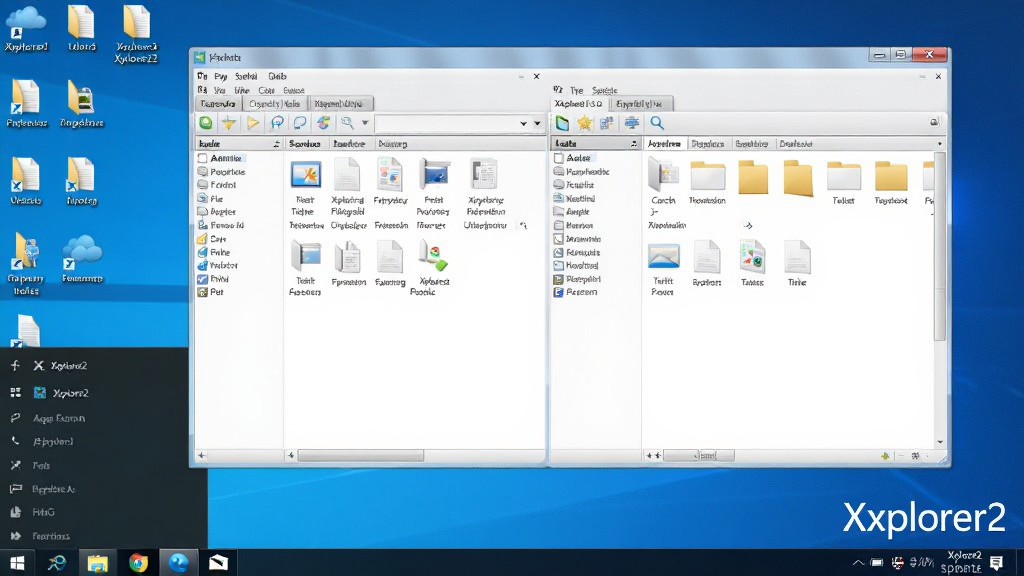Screen dimensions: 1024x576
Task: Click the colorful swirl icon in left pane toolbar
Action: [x=323, y=123]
